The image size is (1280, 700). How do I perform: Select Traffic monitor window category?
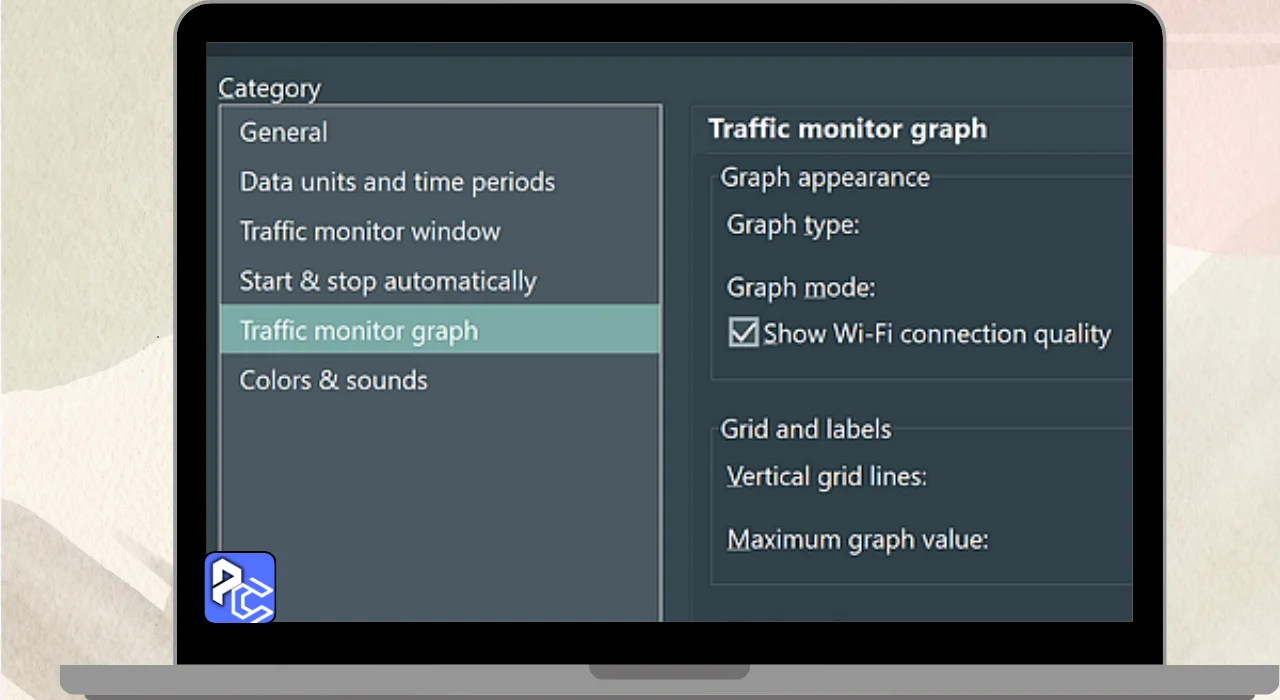[440, 231]
